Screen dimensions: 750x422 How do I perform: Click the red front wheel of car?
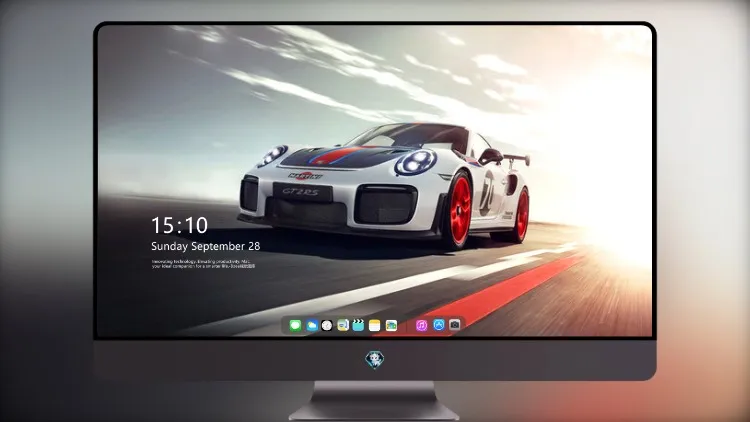[458, 209]
